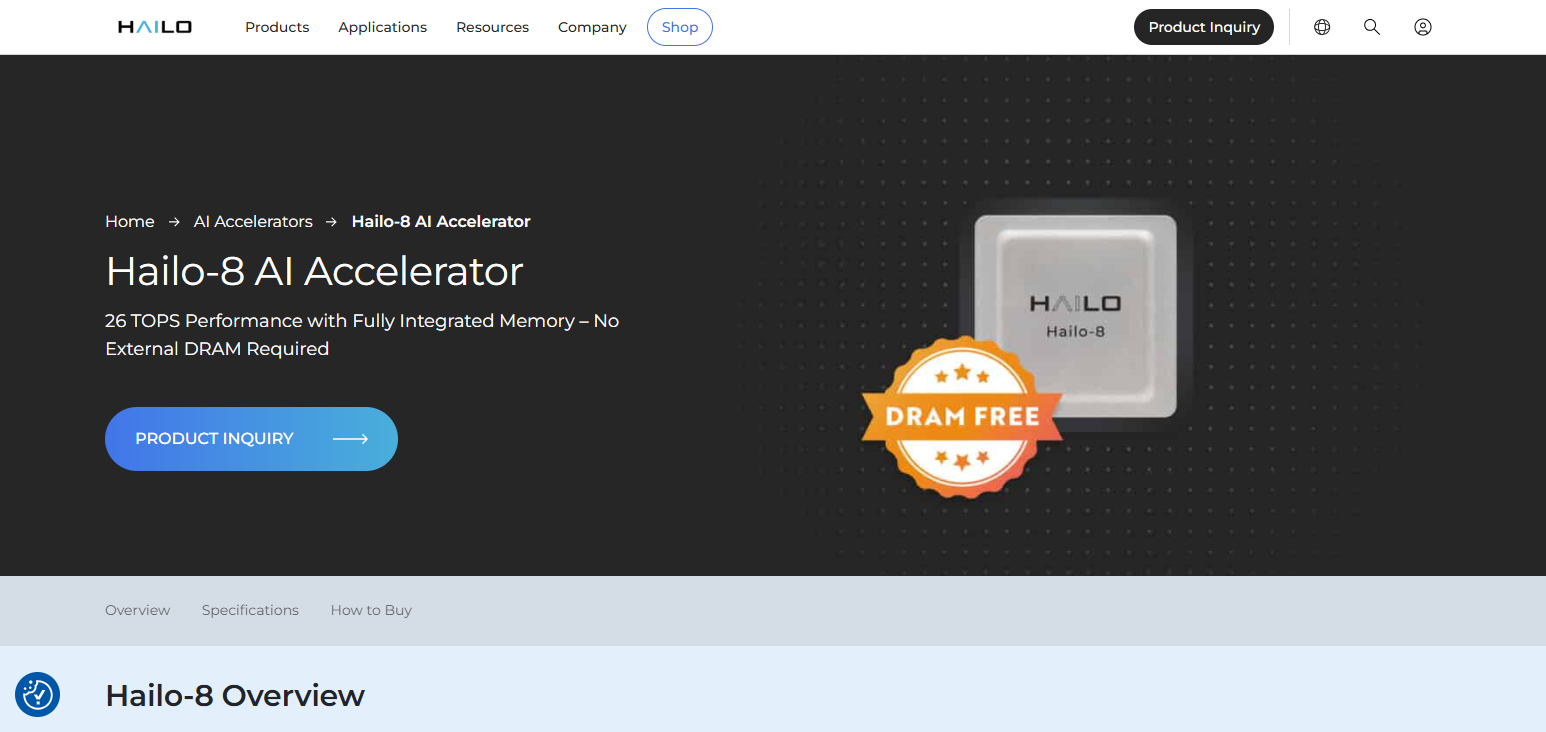Image resolution: width=1546 pixels, height=732 pixels.
Task: Open the user account icon
Action: (x=1423, y=27)
